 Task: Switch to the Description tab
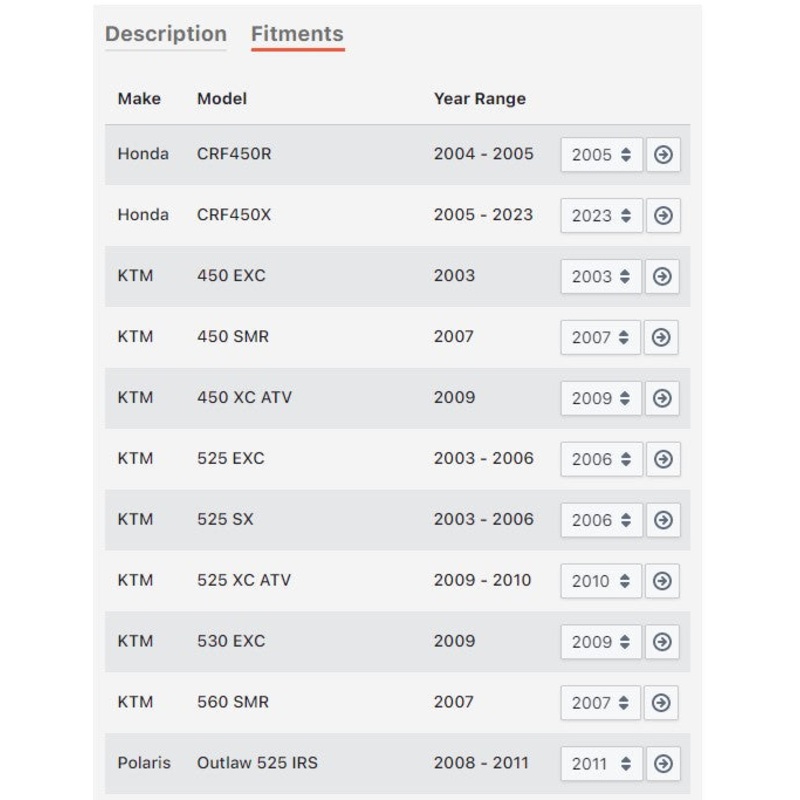click(166, 34)
